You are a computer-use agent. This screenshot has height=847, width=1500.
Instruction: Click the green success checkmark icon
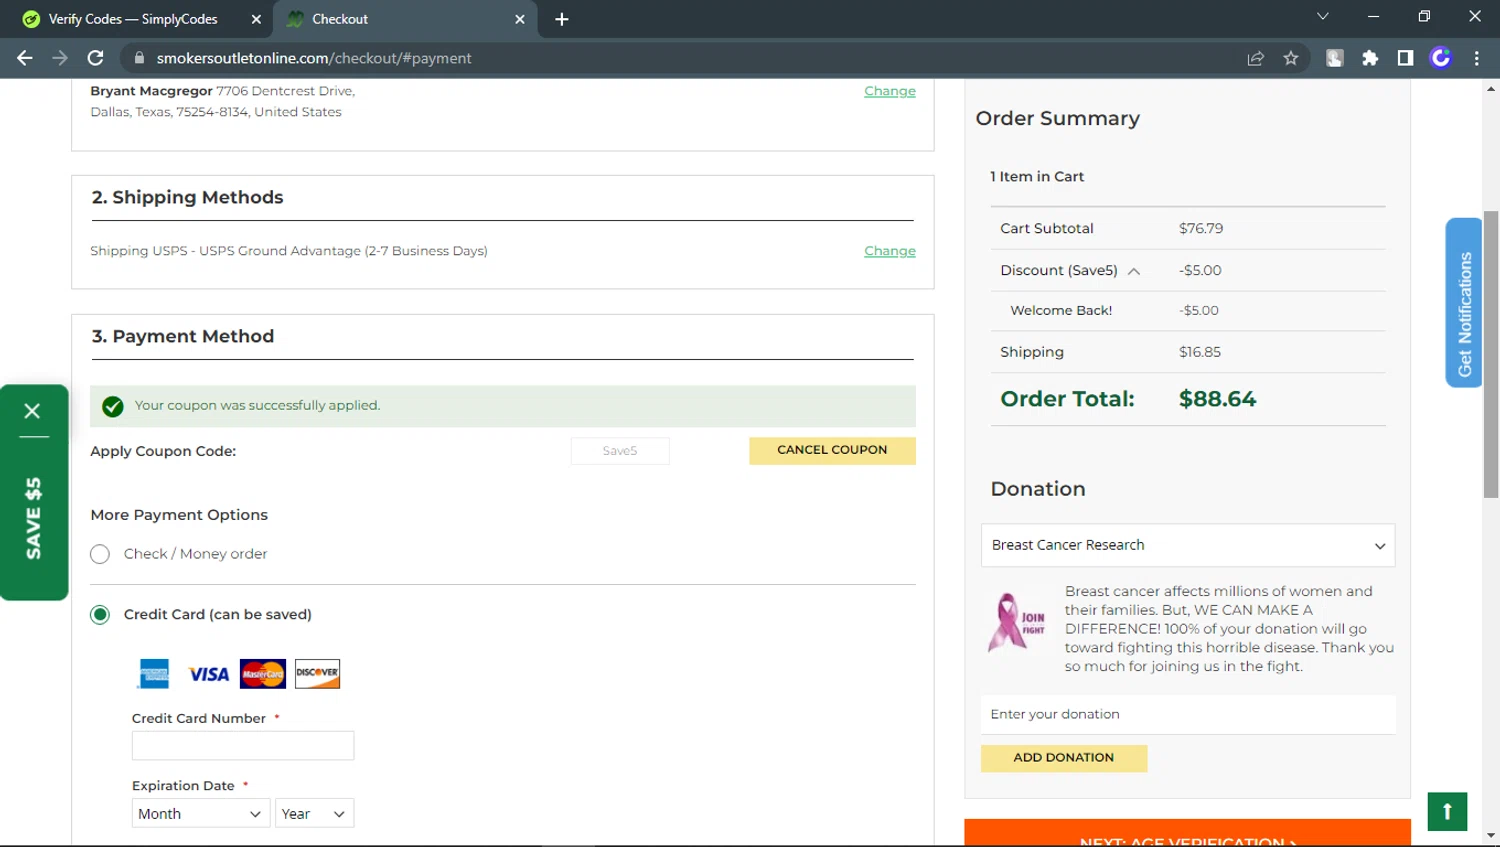(113, 406)
